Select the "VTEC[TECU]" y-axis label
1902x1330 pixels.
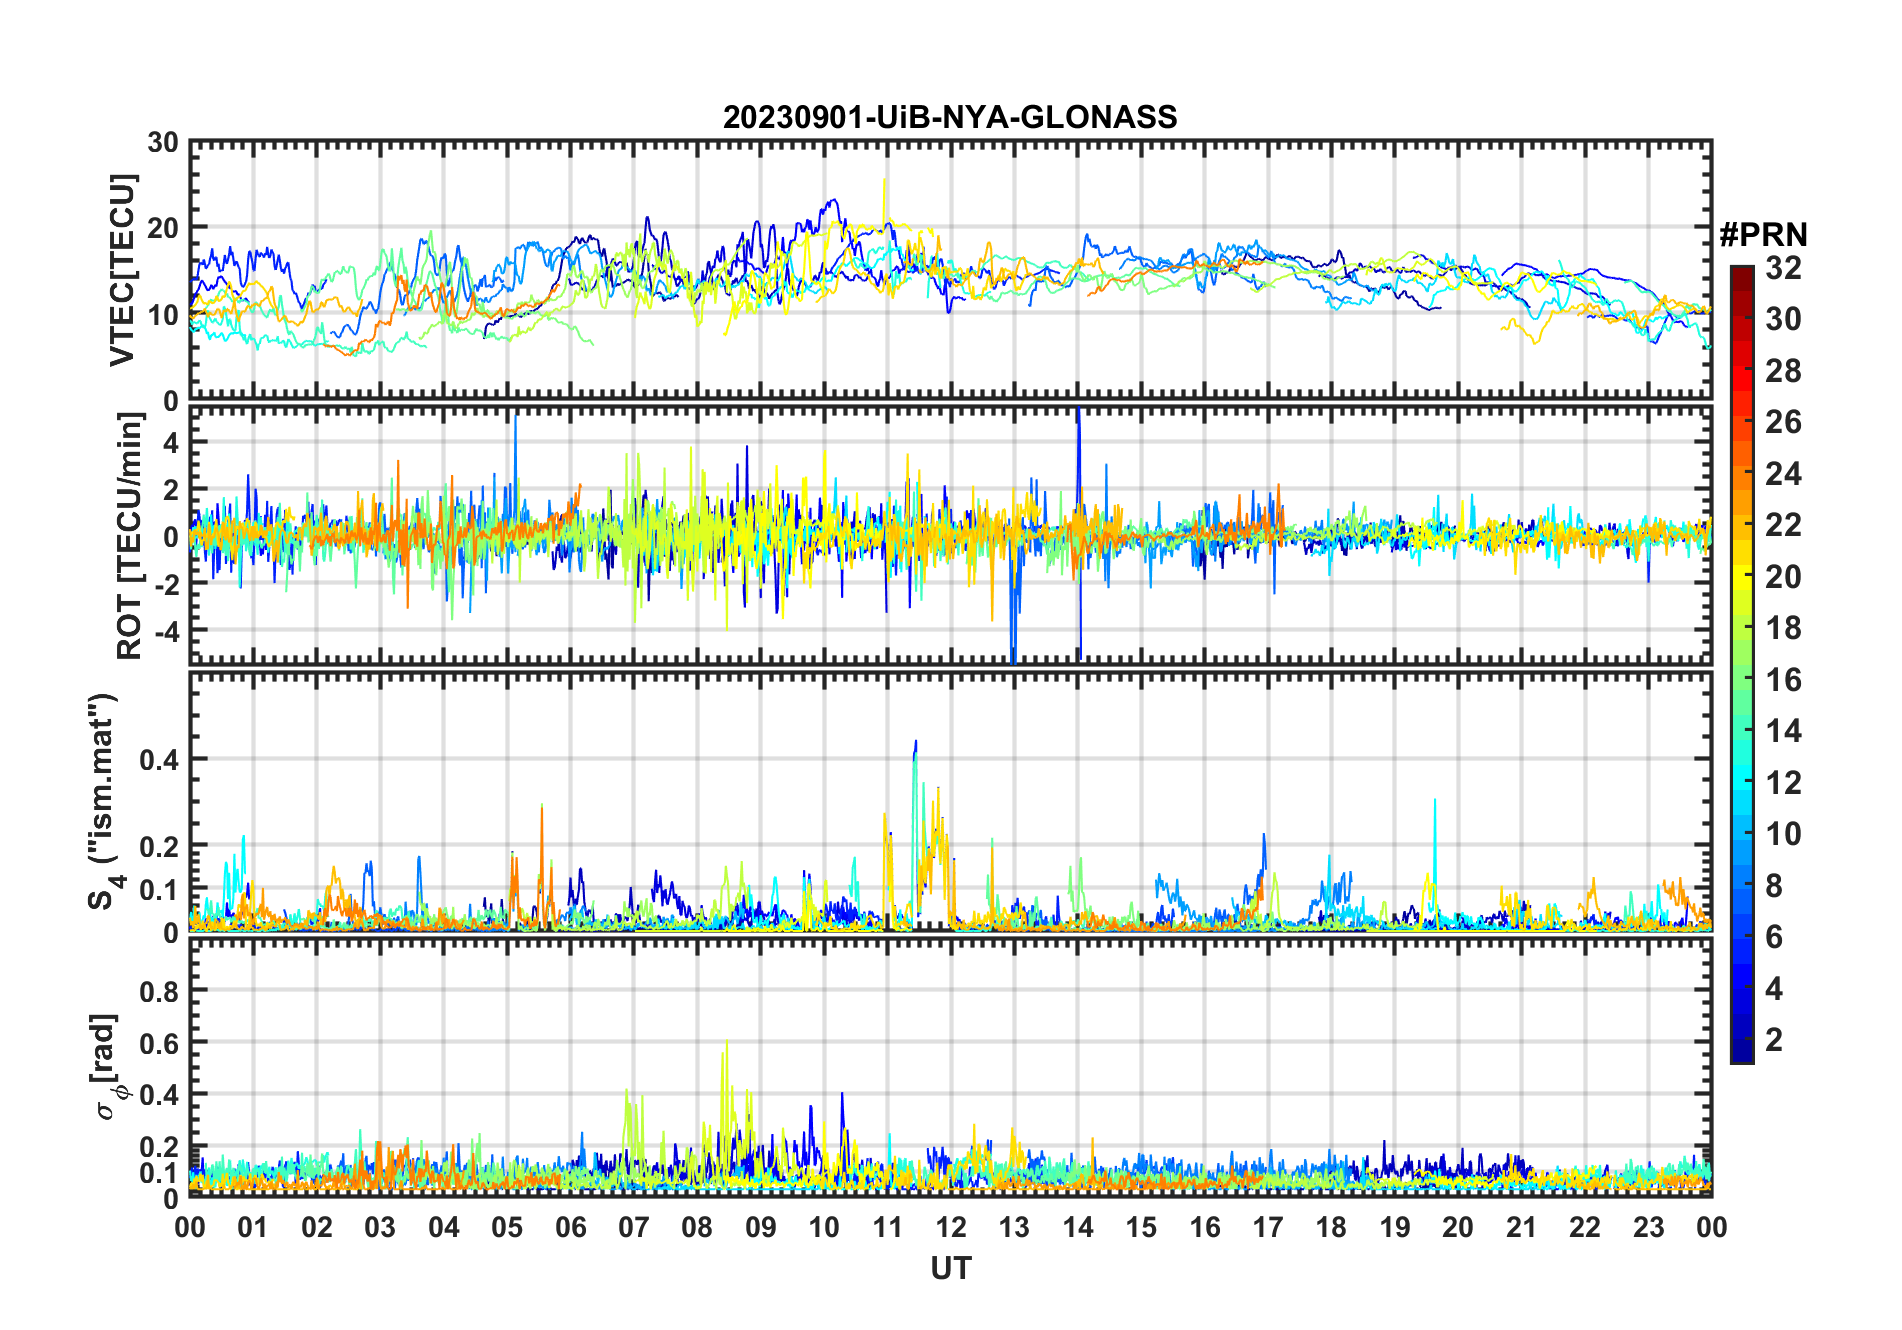pyautogui.click(x=123, y=270)
